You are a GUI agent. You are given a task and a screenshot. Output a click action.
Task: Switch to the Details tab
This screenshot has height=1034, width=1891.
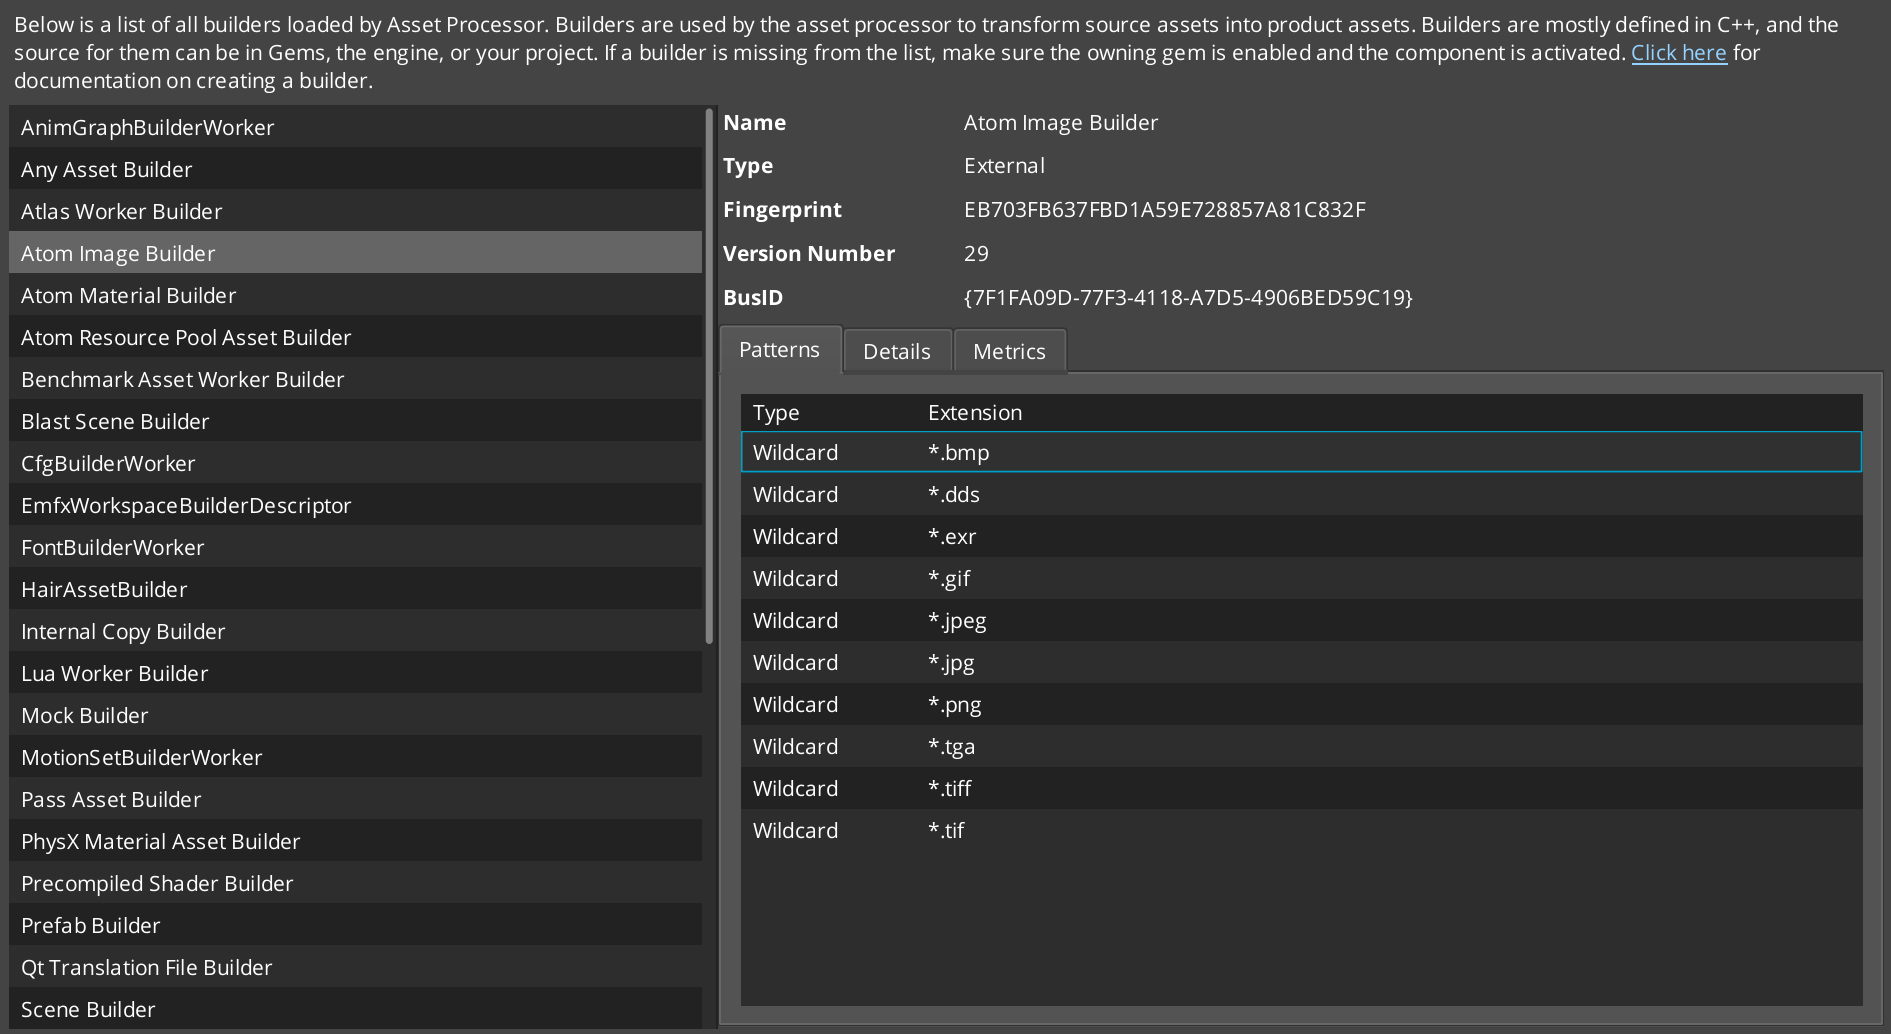pos(897,351)
